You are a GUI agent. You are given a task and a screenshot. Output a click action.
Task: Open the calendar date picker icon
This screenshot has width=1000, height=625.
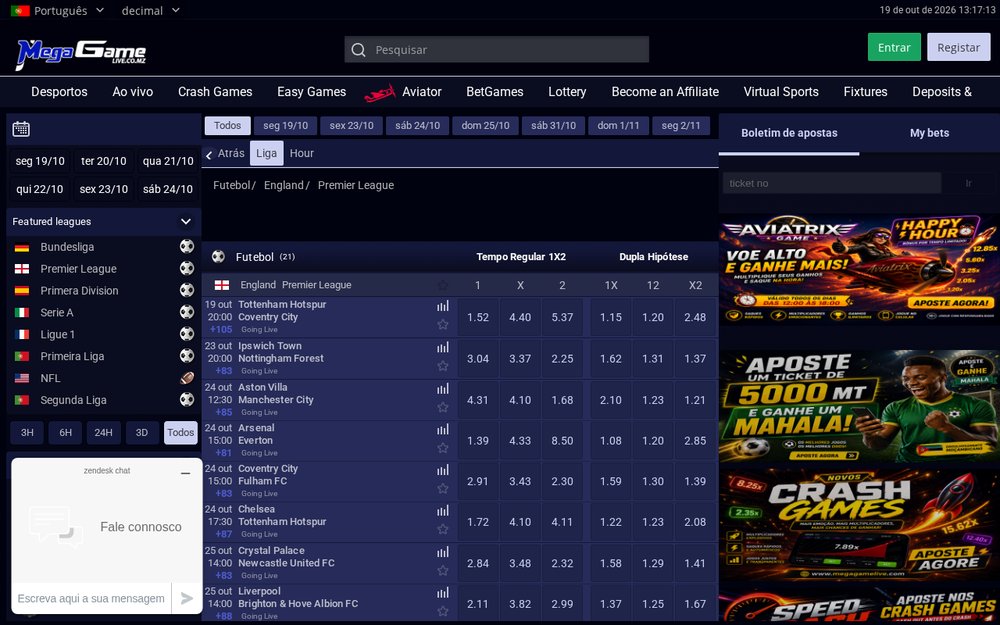(x=21, y=129)
